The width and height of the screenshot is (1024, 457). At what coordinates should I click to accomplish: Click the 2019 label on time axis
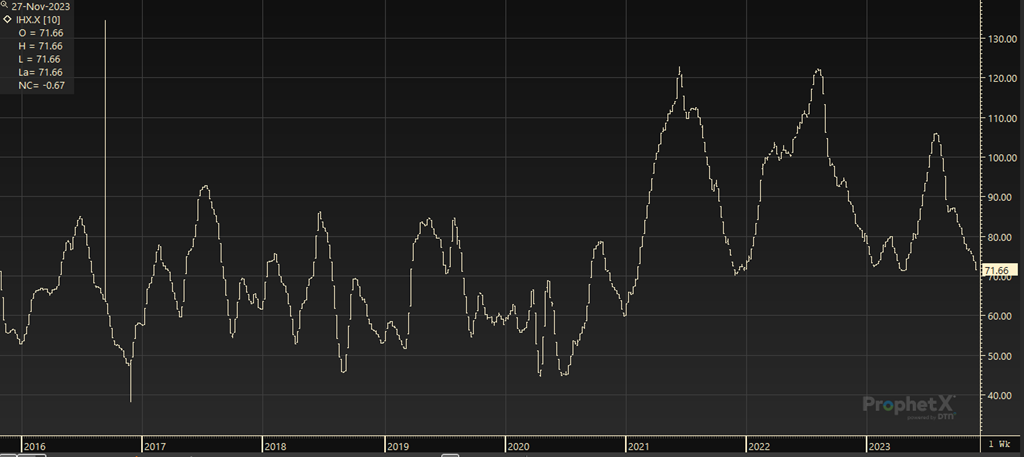[397, 446]
